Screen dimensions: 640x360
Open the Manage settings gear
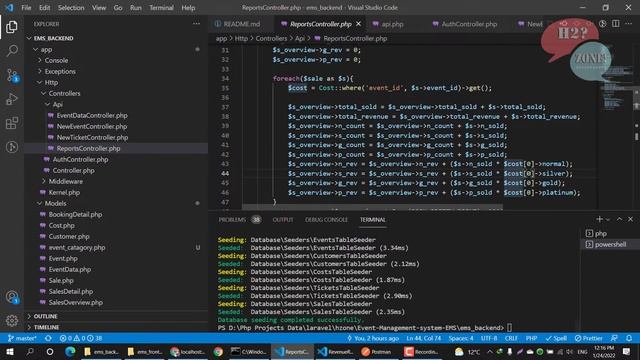(12, 320)
